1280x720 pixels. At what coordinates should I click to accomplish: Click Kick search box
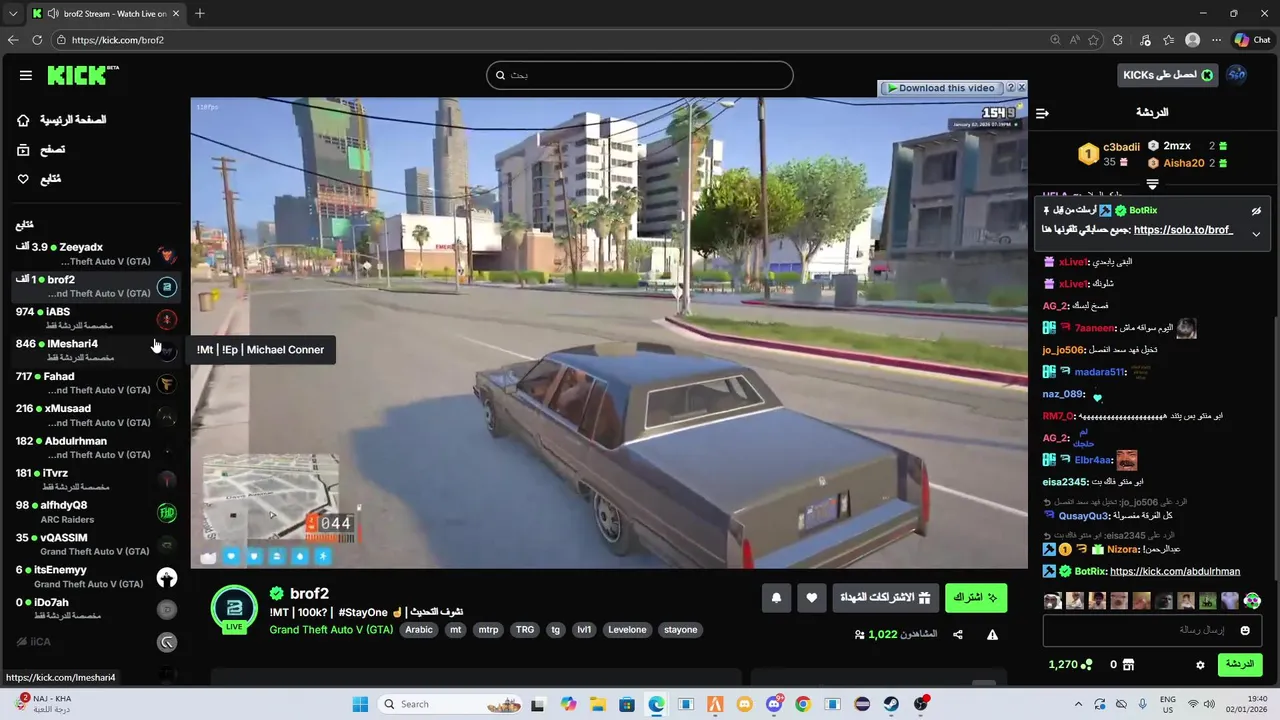[640, 75]
